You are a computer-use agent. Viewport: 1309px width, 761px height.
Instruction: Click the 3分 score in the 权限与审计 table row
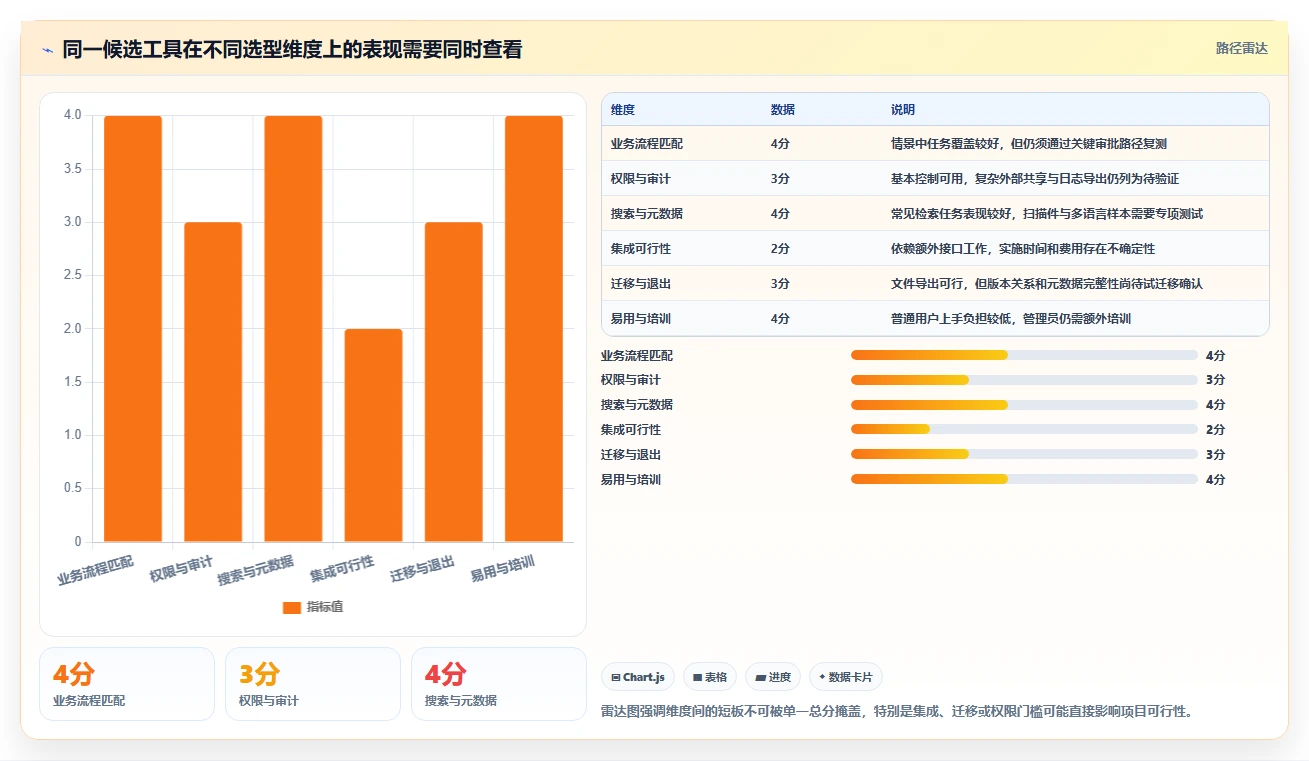780,179
